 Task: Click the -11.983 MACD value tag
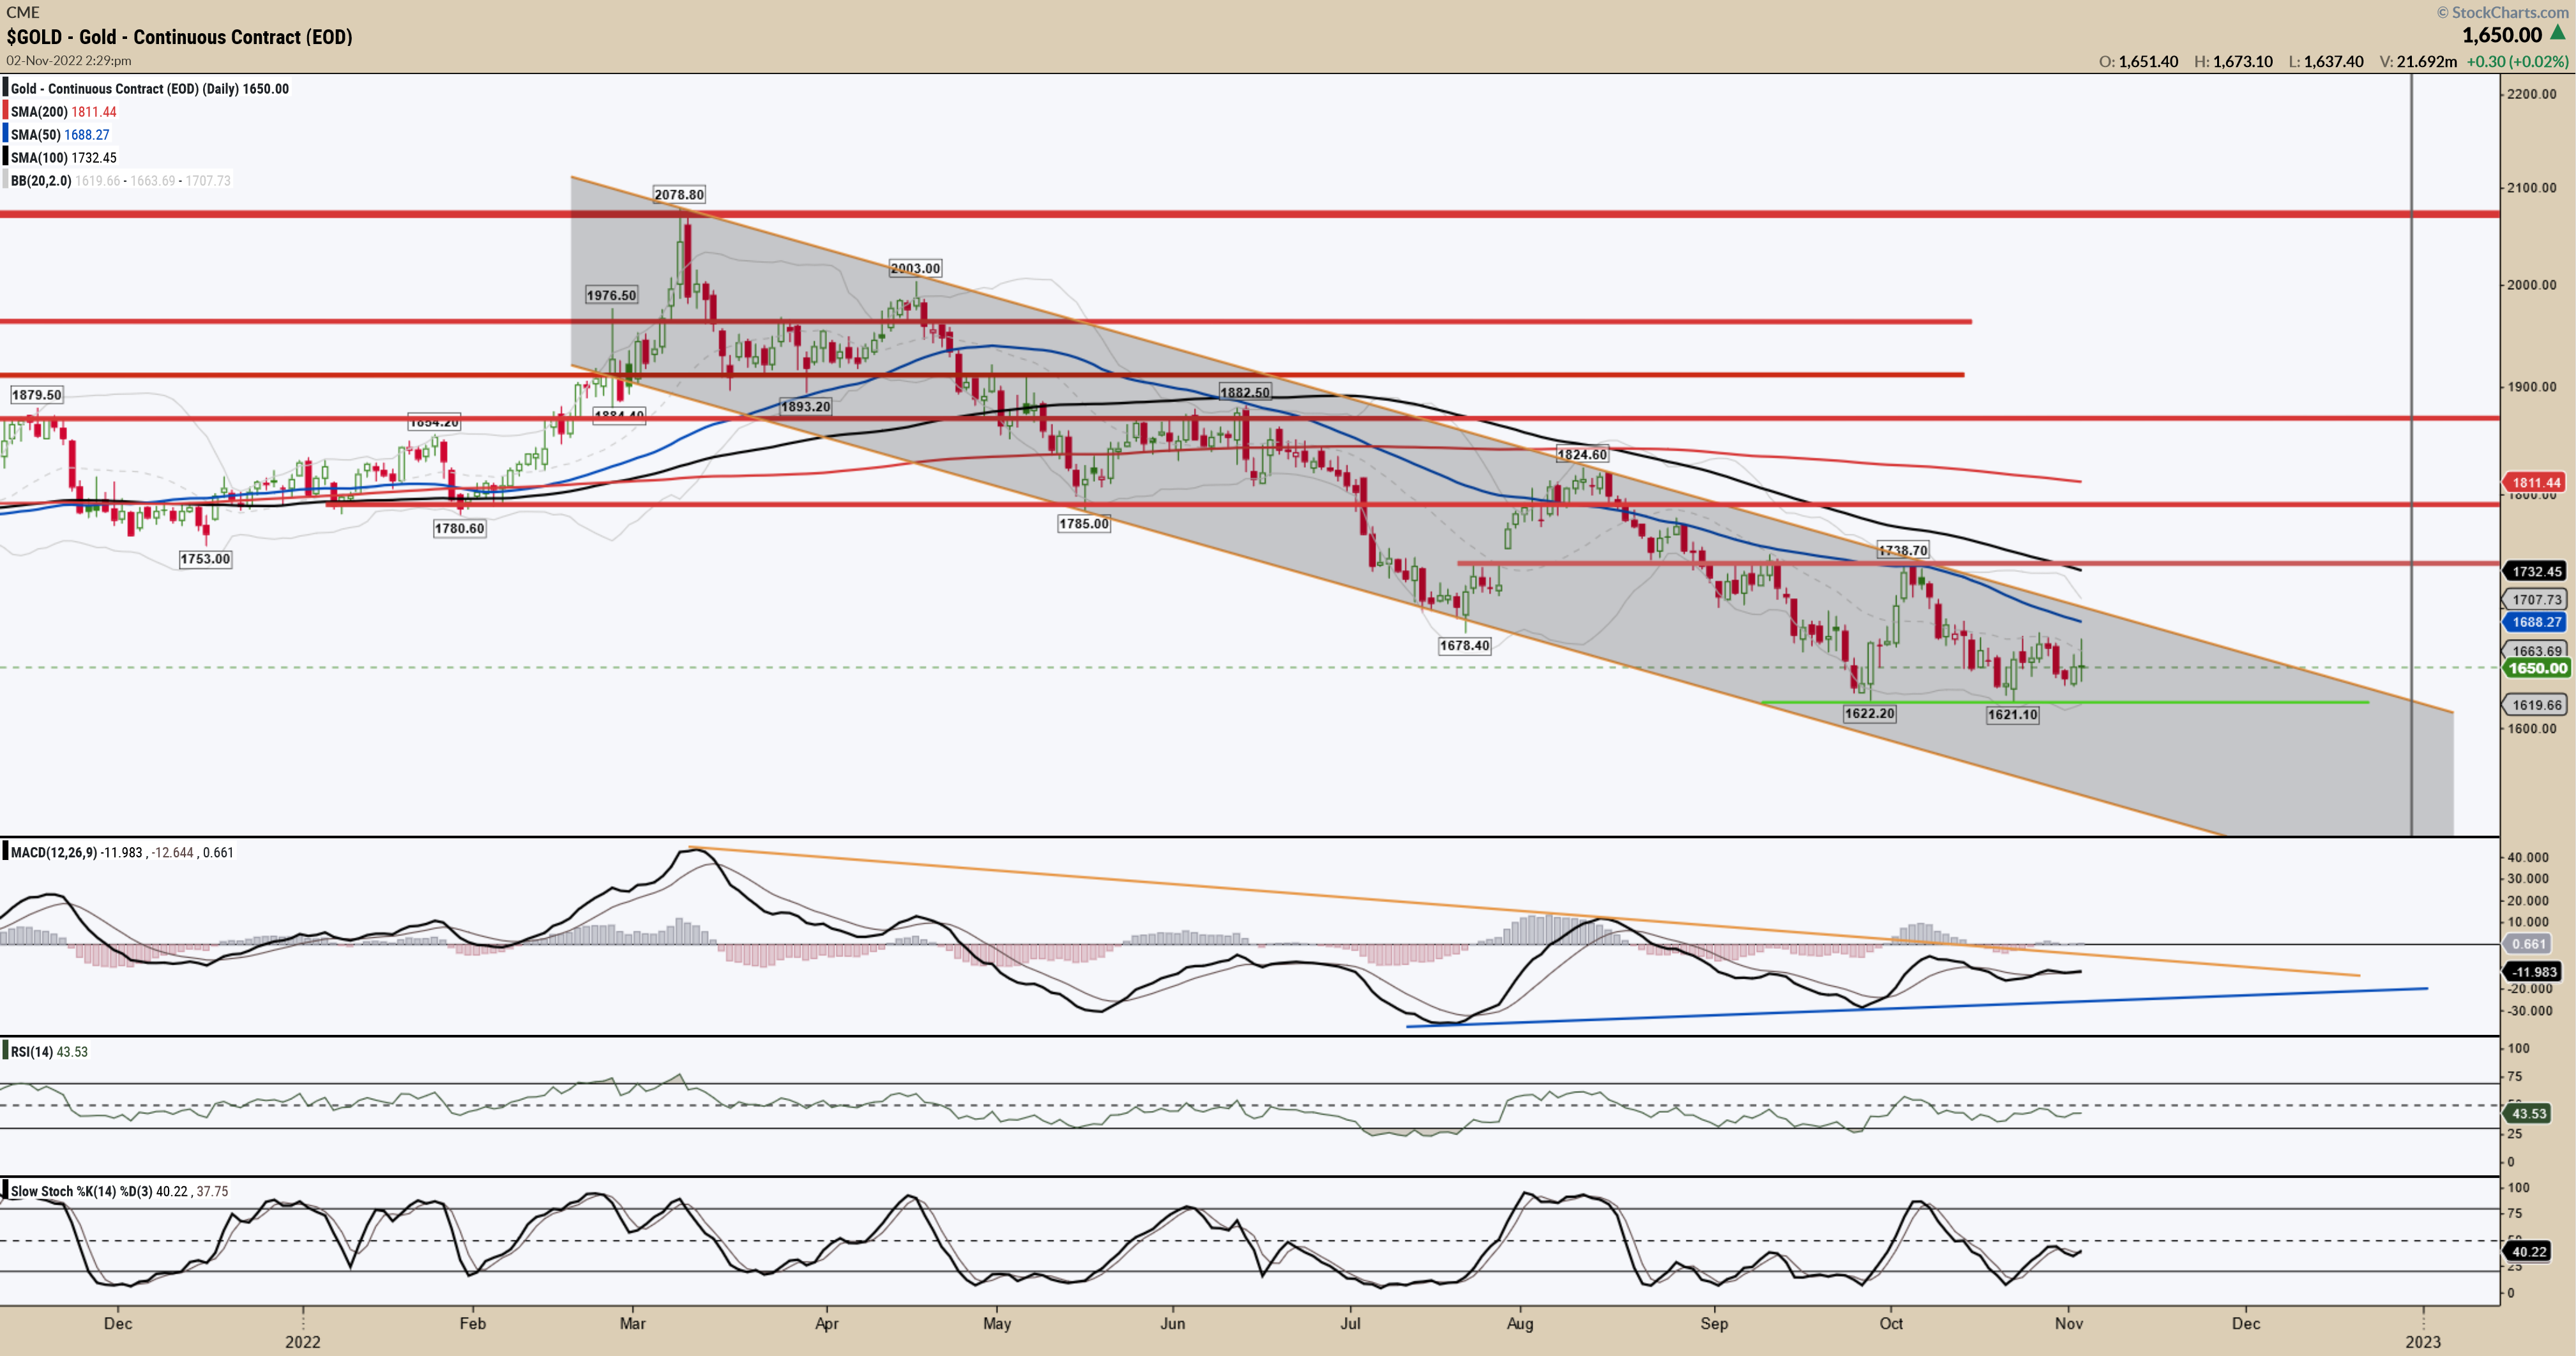(2534, 972)
